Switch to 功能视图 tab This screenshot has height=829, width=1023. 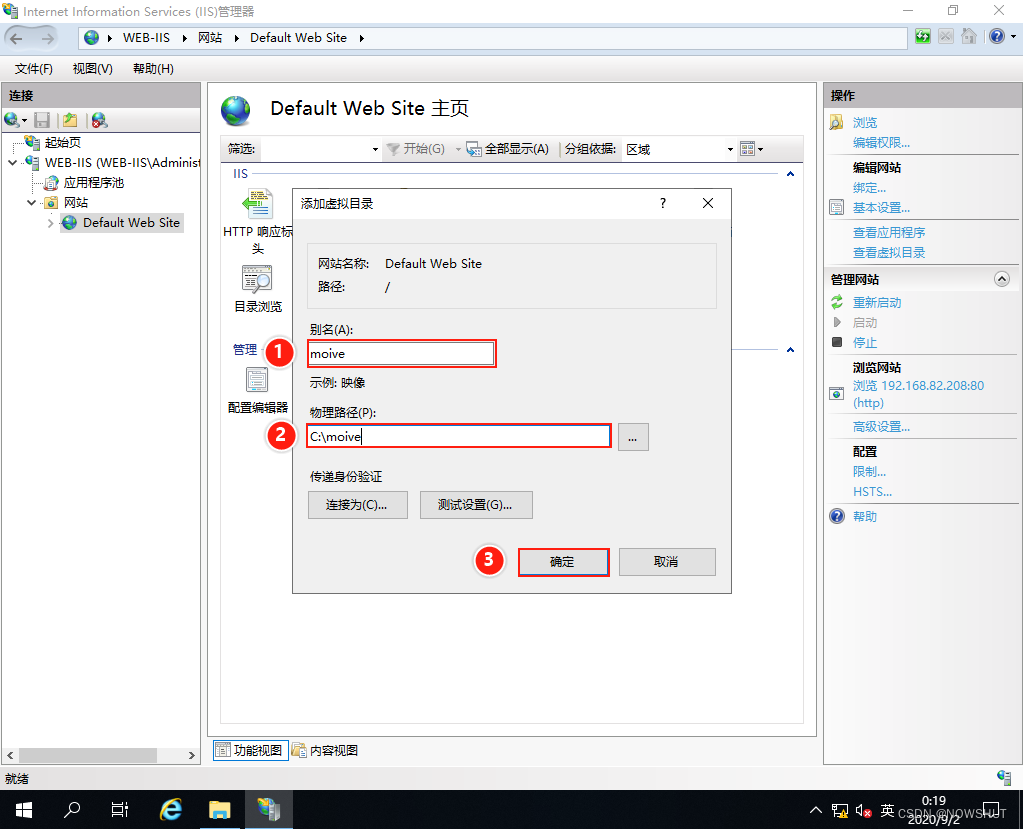[x=251, y=750]
